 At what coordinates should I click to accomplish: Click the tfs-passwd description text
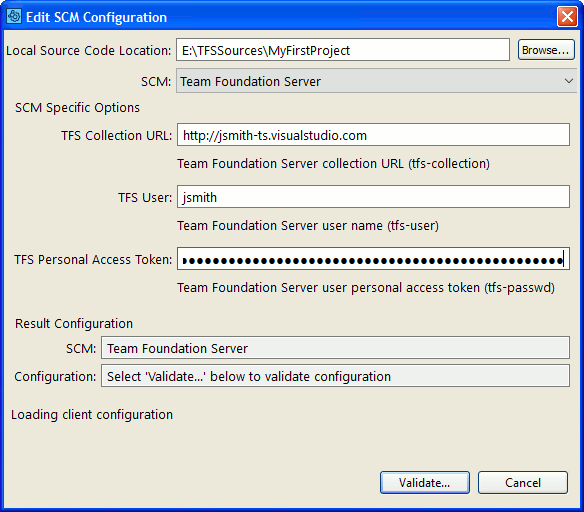click(x=366, y=287)
